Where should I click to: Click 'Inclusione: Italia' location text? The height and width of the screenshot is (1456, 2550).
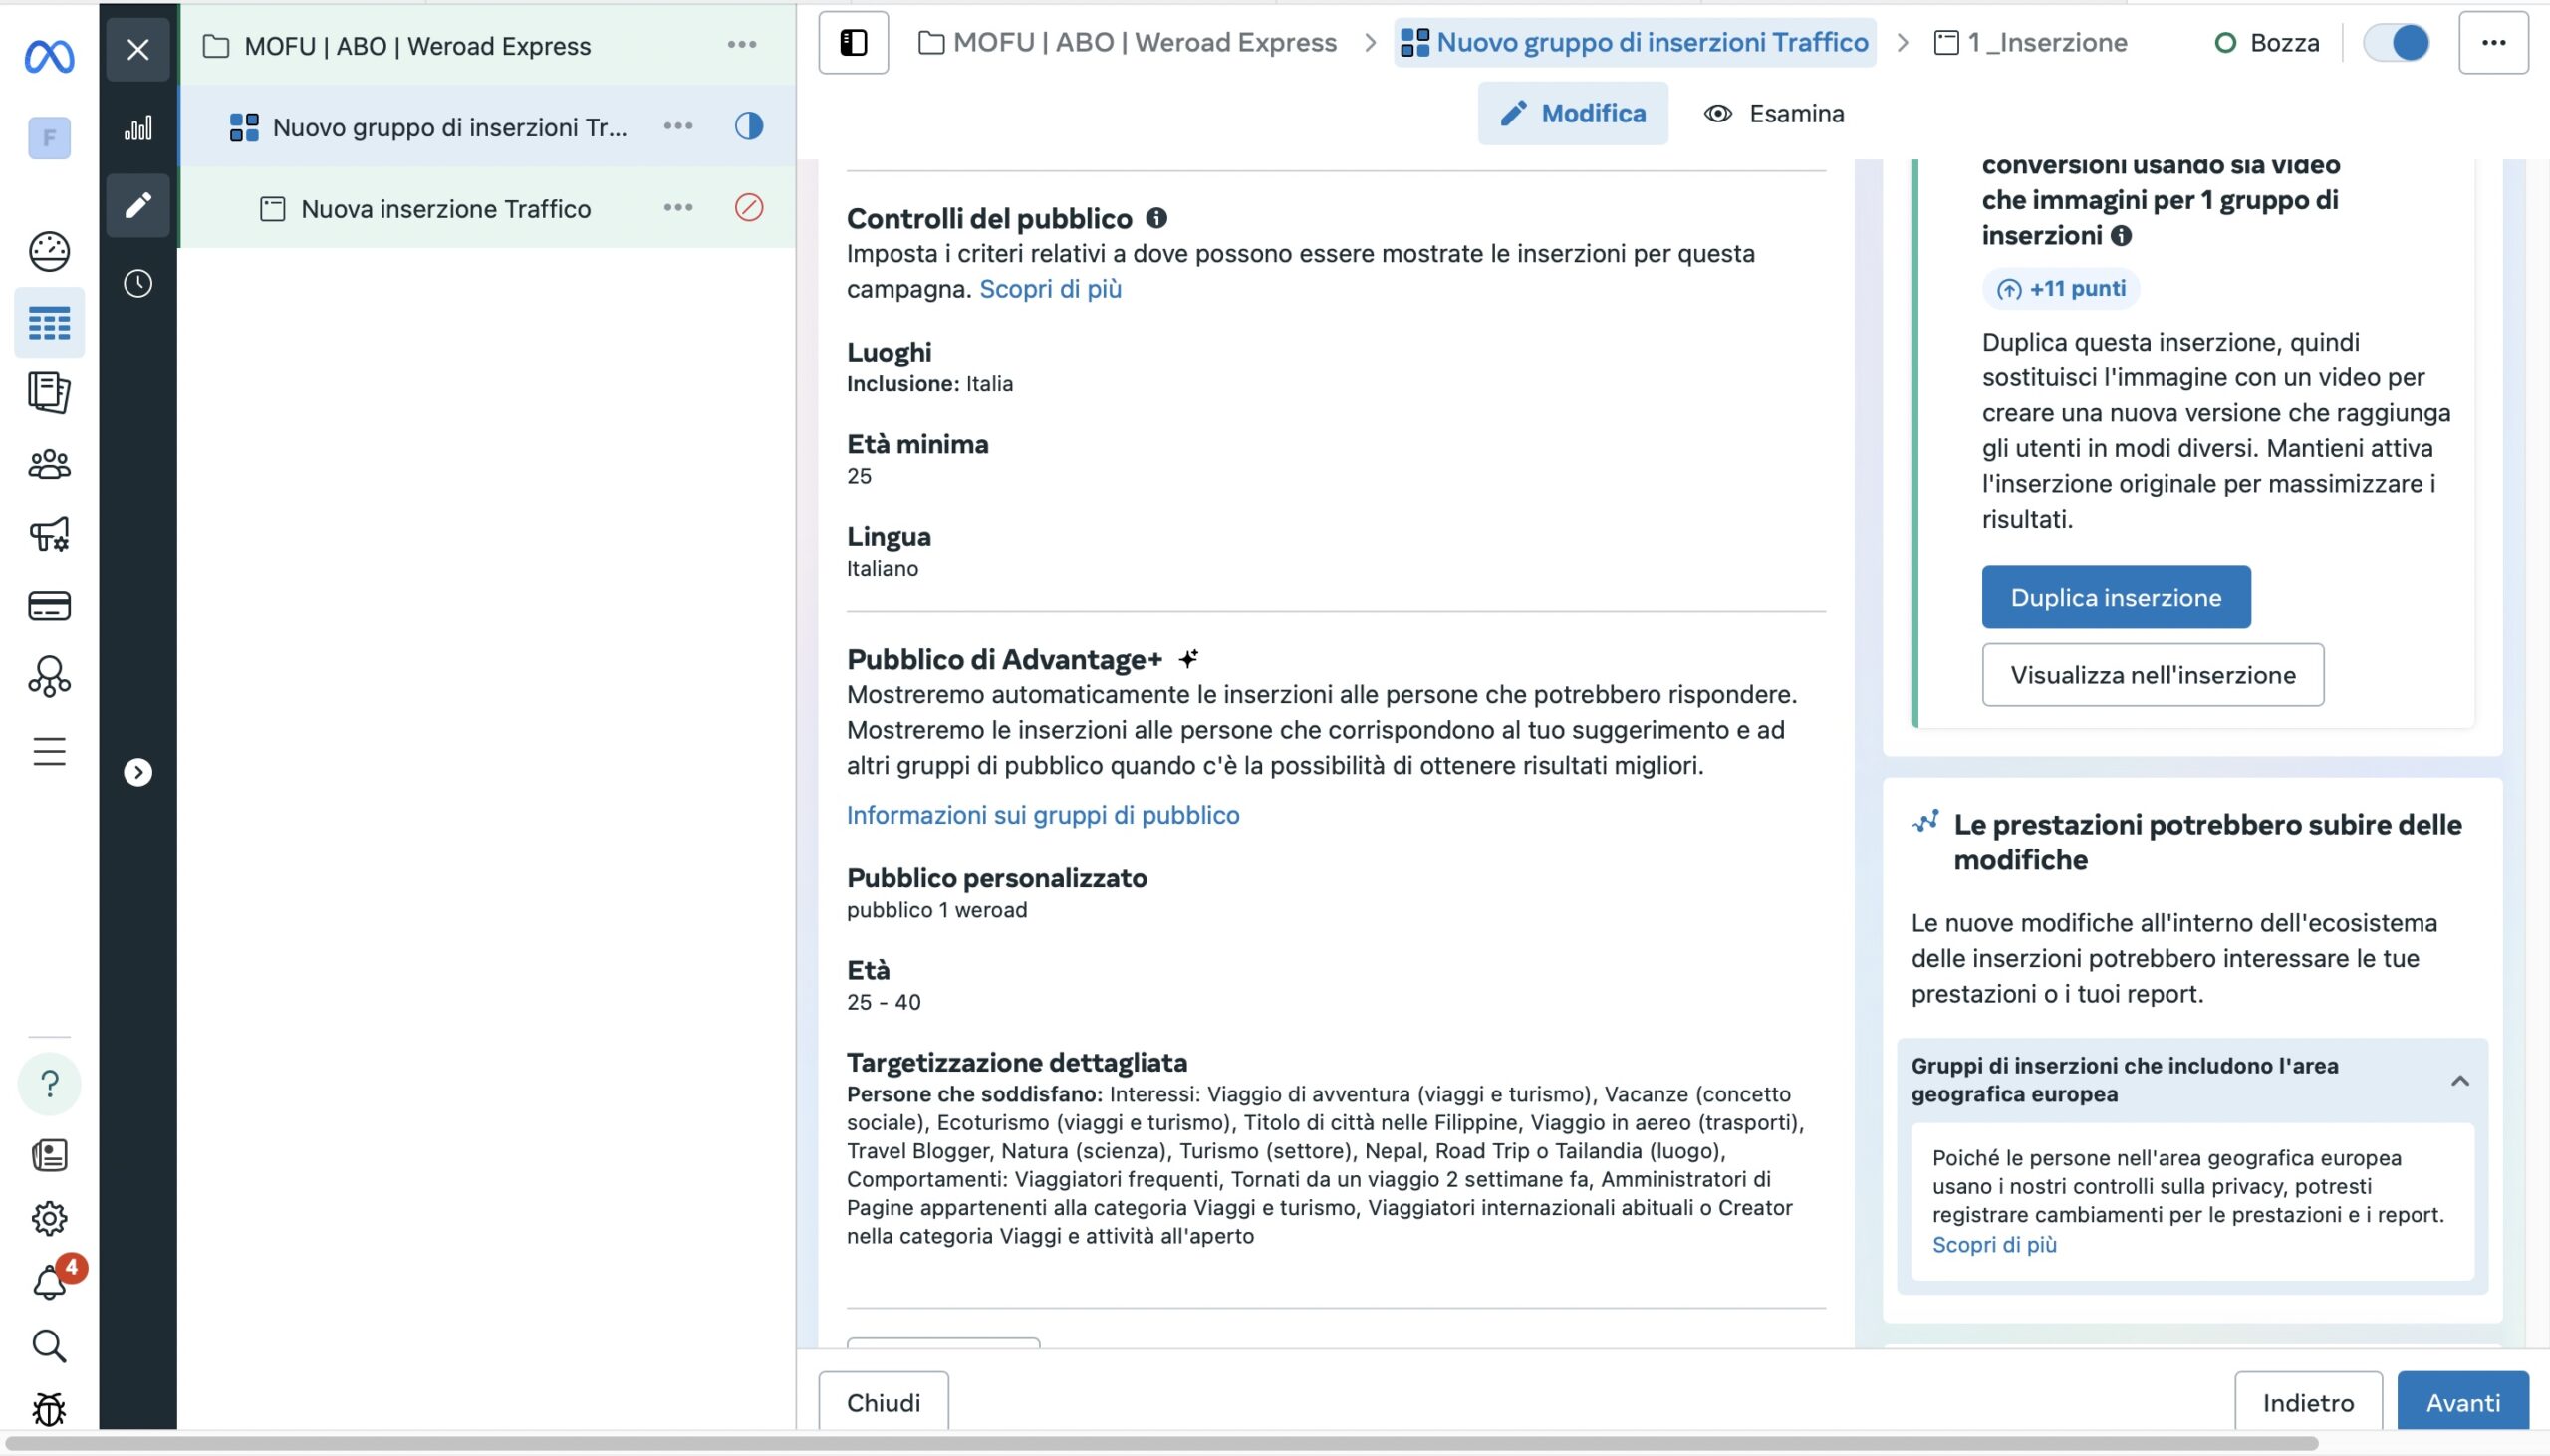tap(929, 383)
